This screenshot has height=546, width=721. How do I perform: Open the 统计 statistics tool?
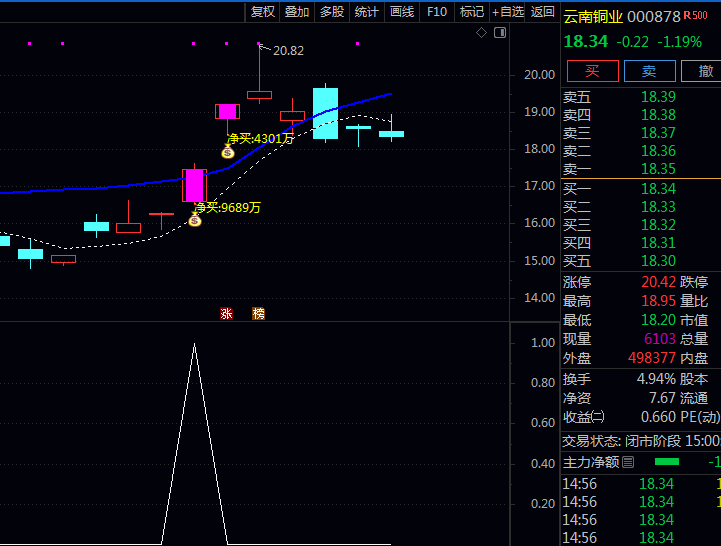click(366, 11)
